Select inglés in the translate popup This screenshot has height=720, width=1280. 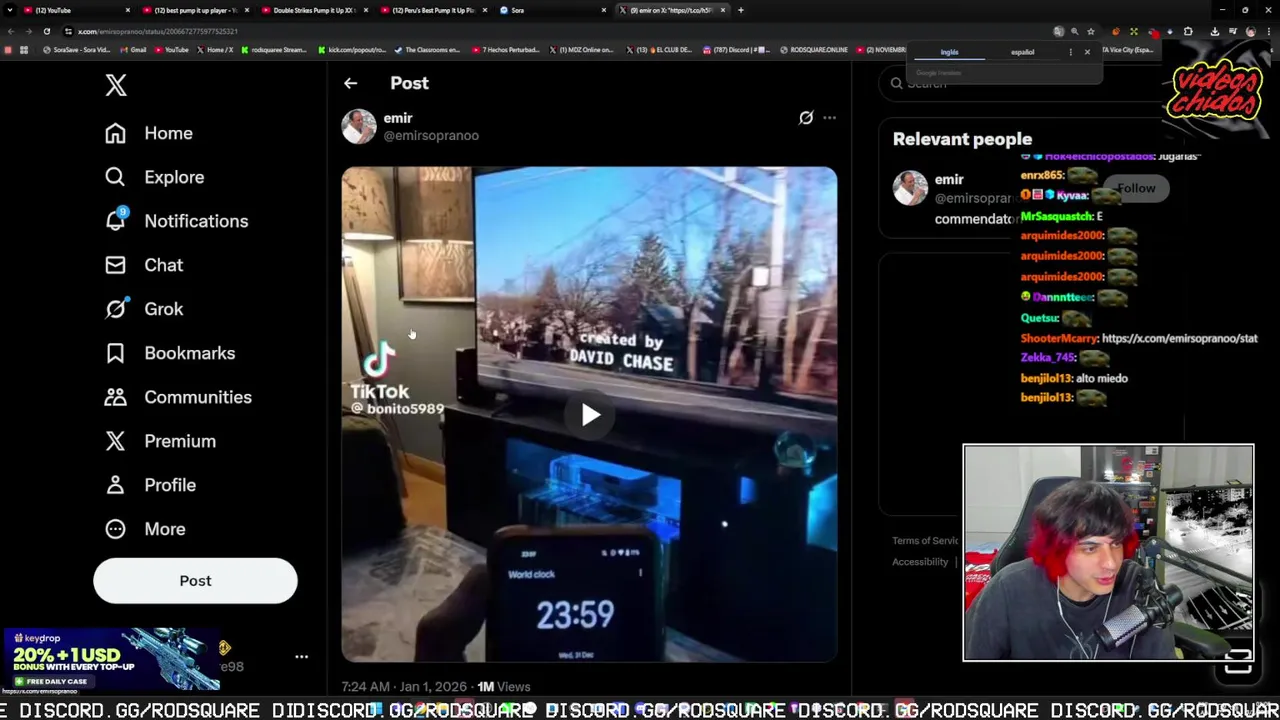949,52
